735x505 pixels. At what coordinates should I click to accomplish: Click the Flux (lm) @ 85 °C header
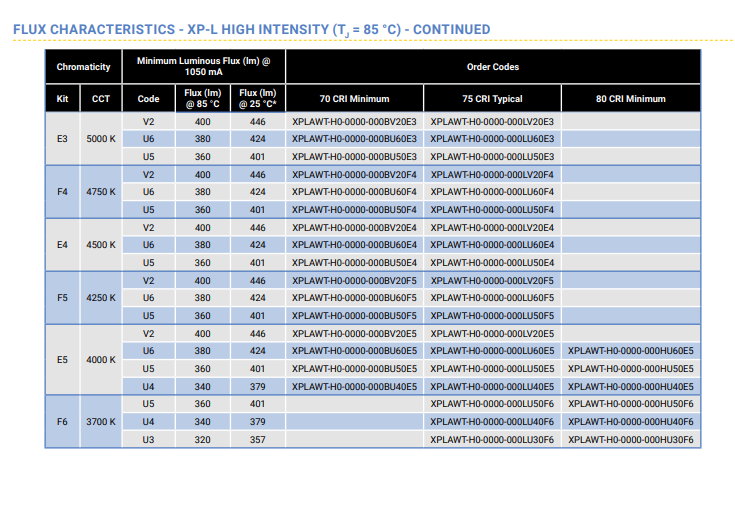(202, 98)
